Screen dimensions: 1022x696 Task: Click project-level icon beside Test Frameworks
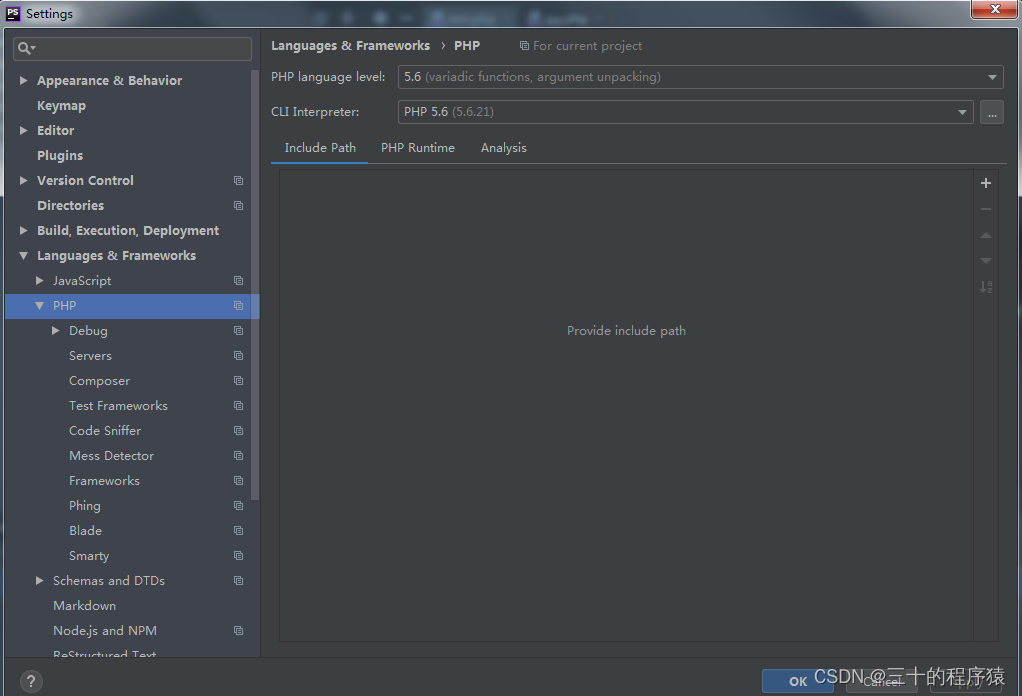(x=239, y=405)
